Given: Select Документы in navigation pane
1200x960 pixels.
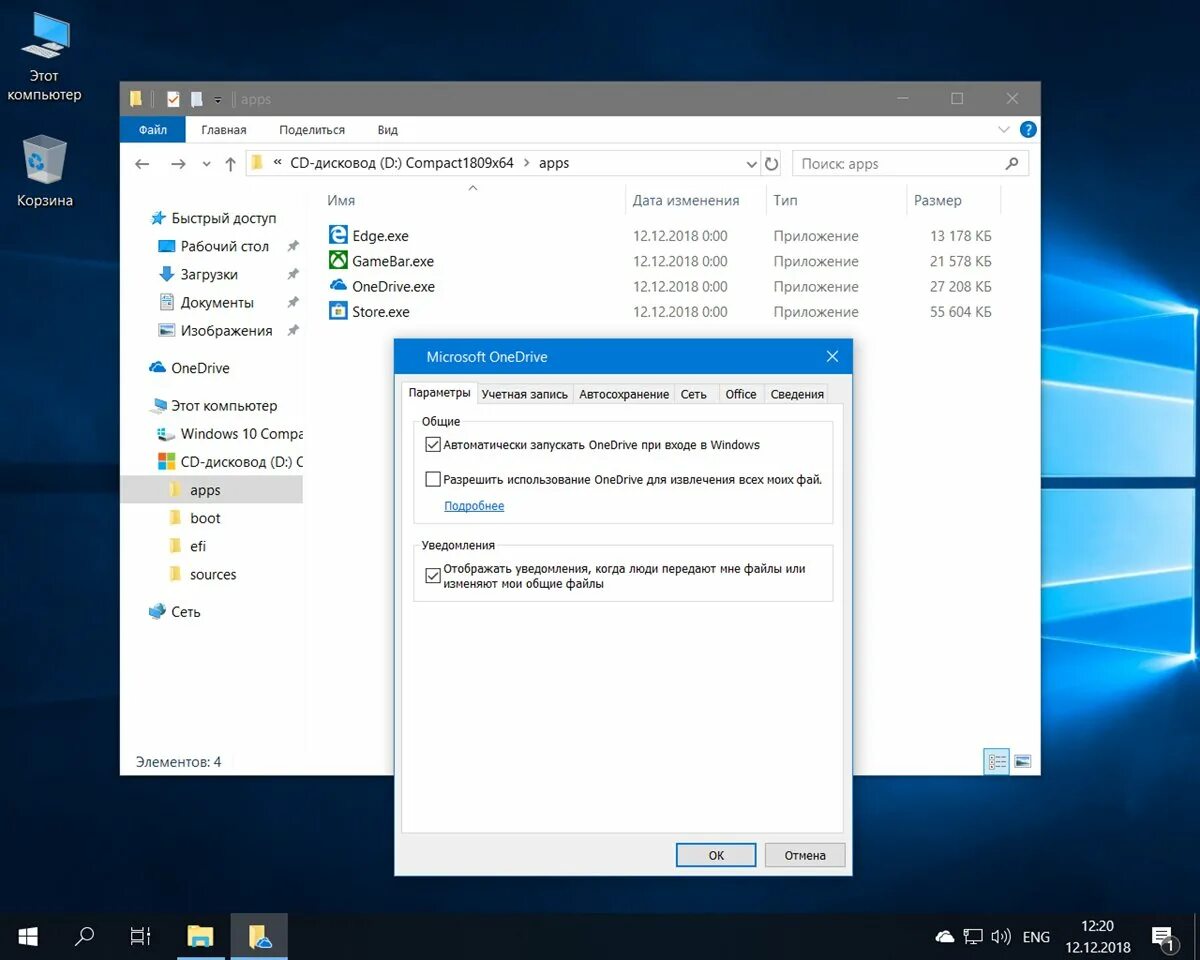Looking at the screenshot, I should pyautogui.click(x=217, y=302).
